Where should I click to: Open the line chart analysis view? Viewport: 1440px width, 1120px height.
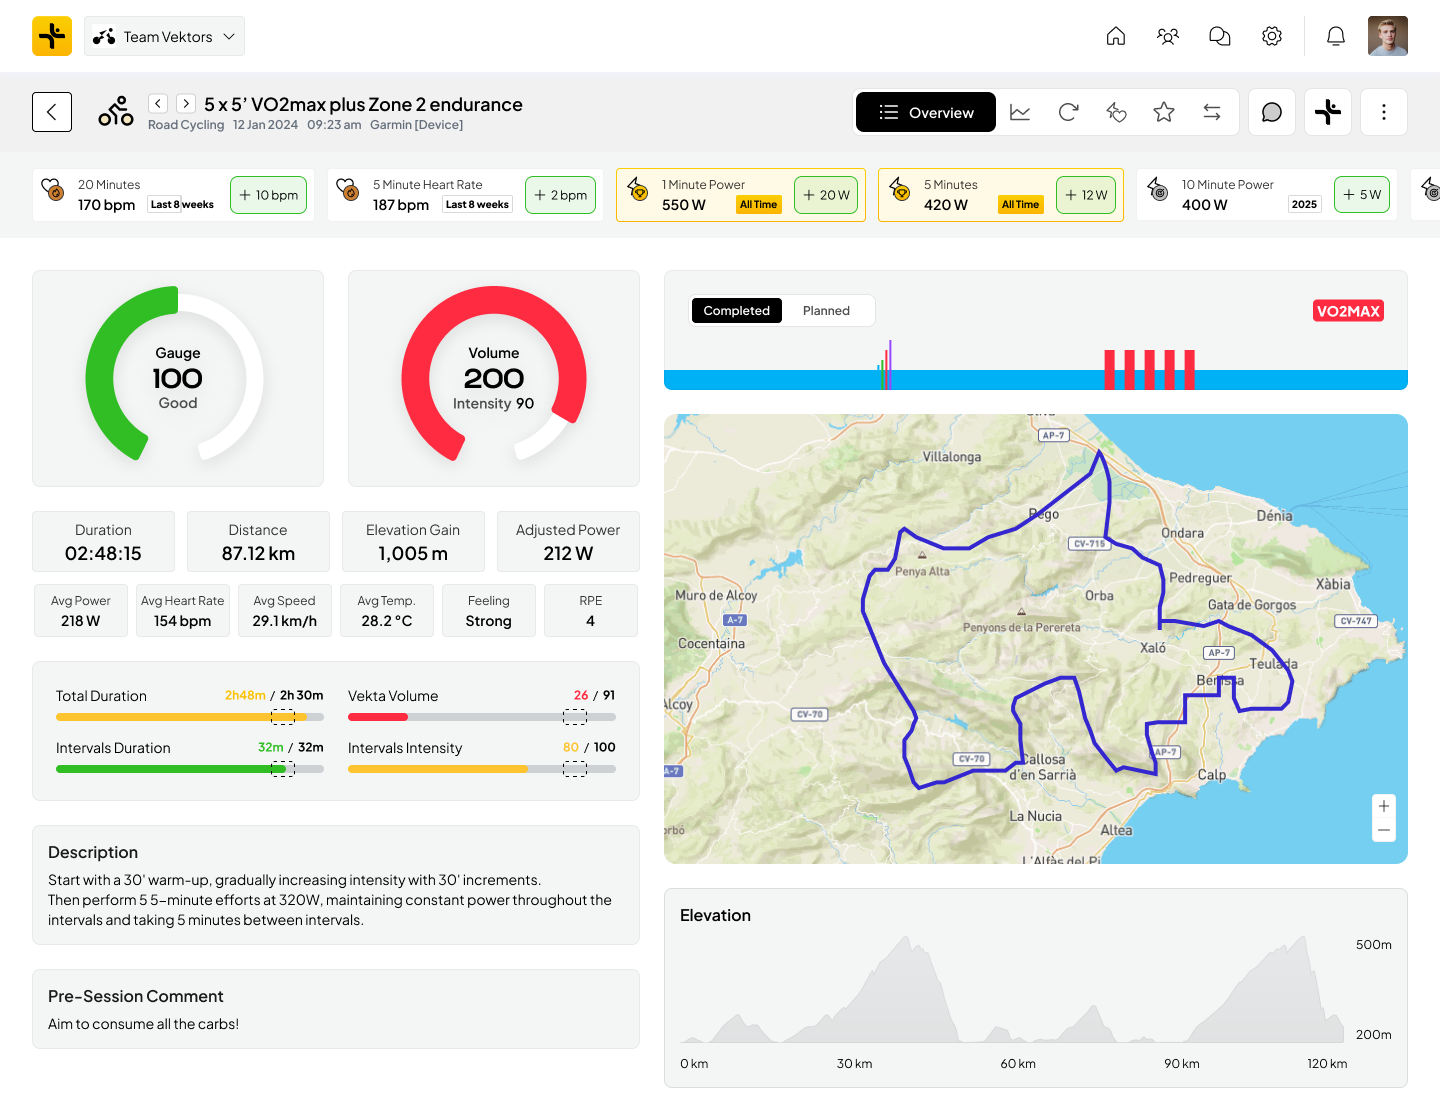point(1020,112)
